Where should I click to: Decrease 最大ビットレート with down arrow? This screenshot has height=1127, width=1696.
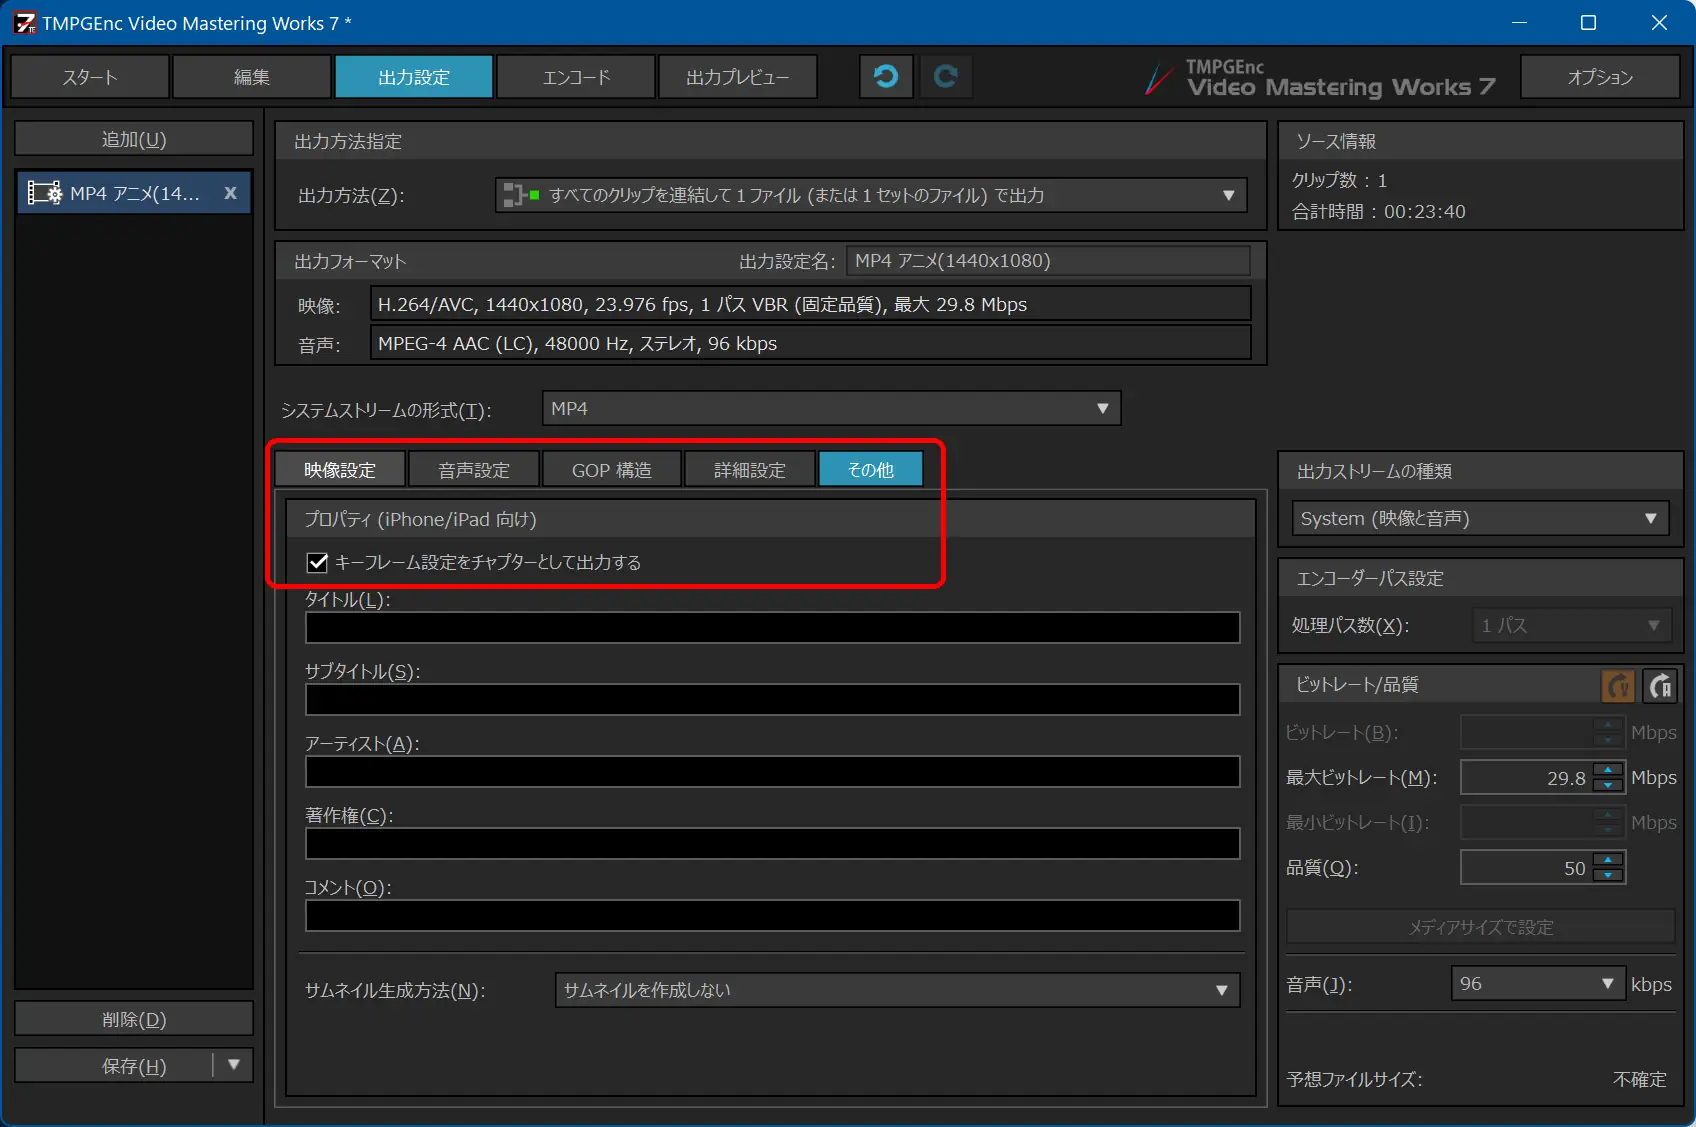click(x=1608, y=786)
